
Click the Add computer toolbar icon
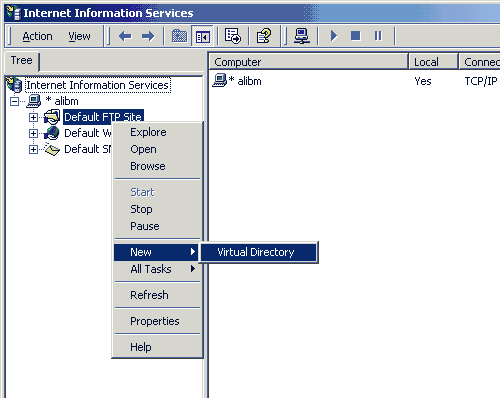point(302,36)
